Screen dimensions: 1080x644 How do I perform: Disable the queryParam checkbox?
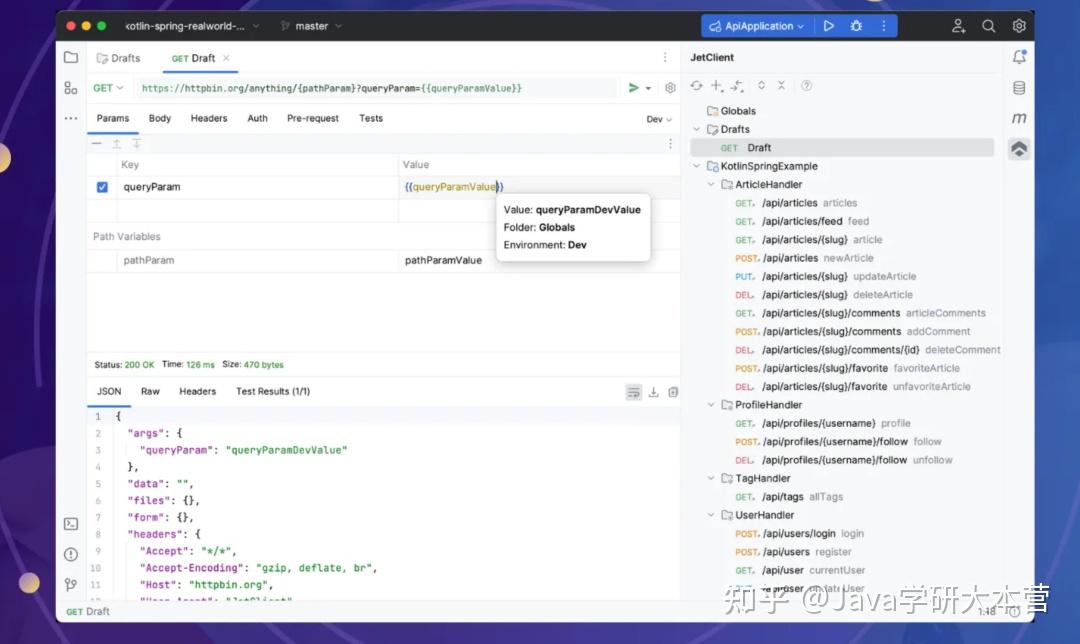[x=102, y=186]
